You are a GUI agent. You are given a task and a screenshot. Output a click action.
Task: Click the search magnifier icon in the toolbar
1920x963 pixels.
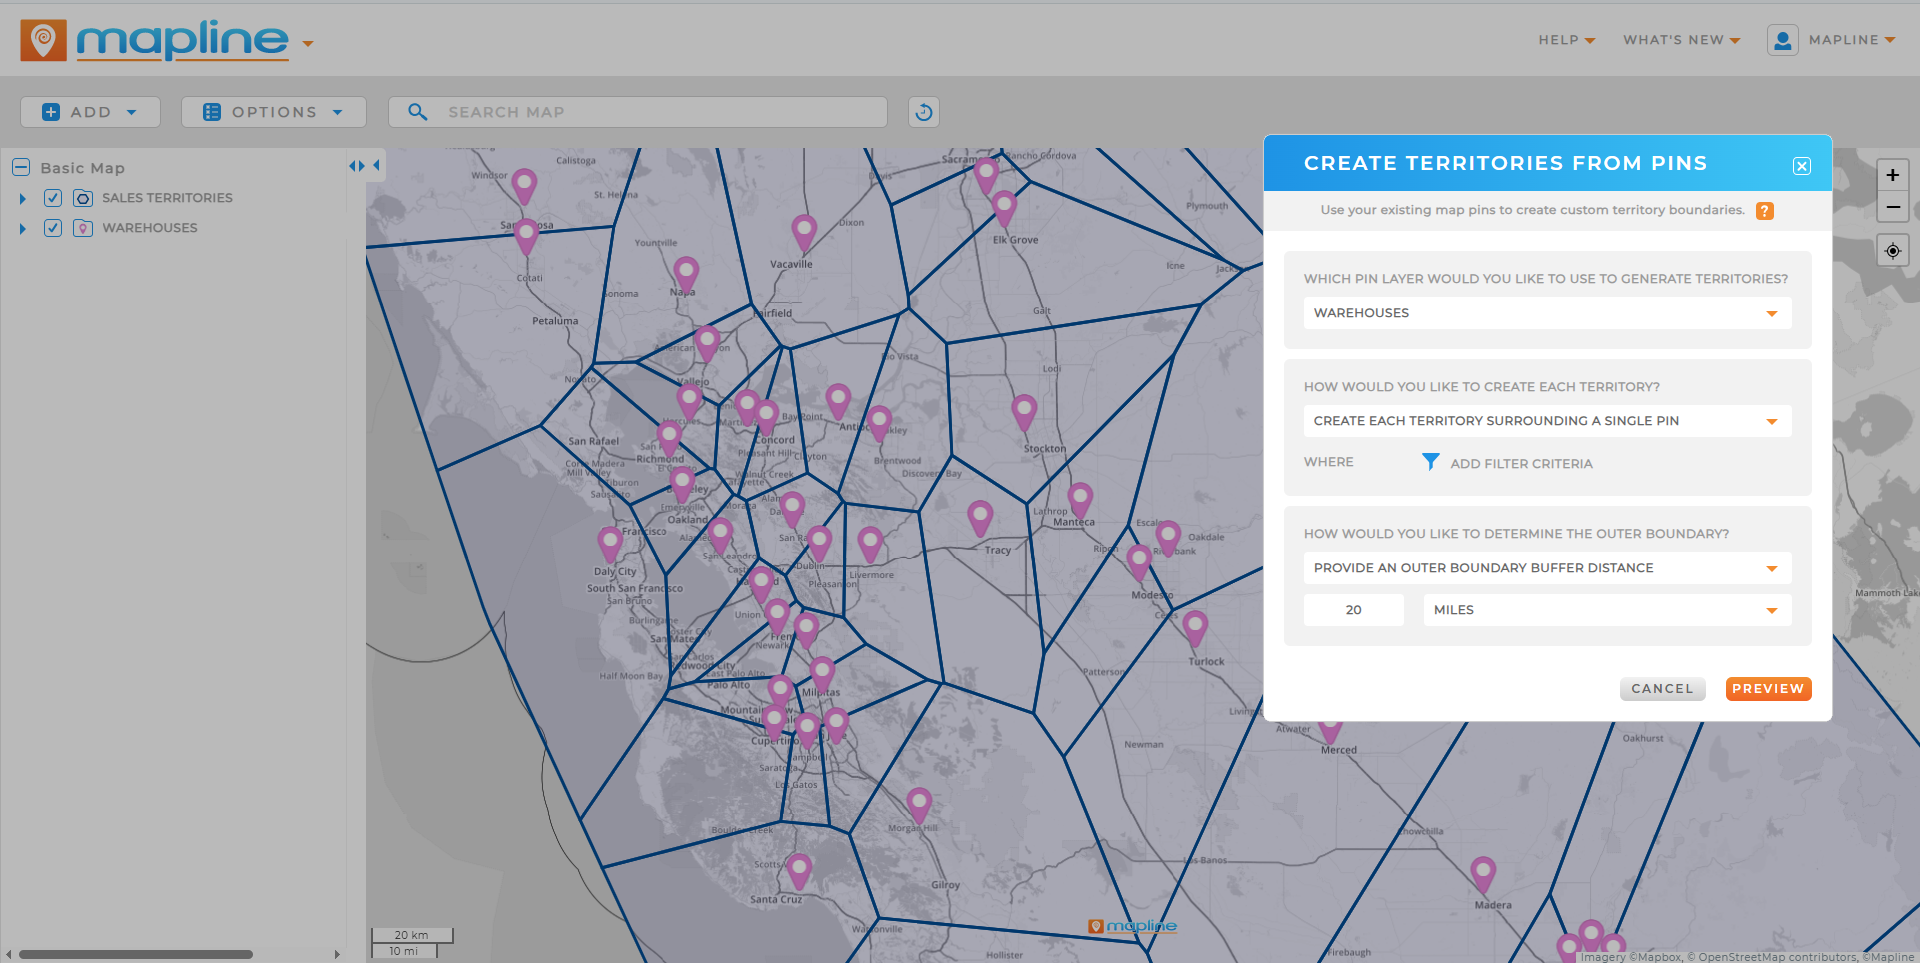point(417,111)
